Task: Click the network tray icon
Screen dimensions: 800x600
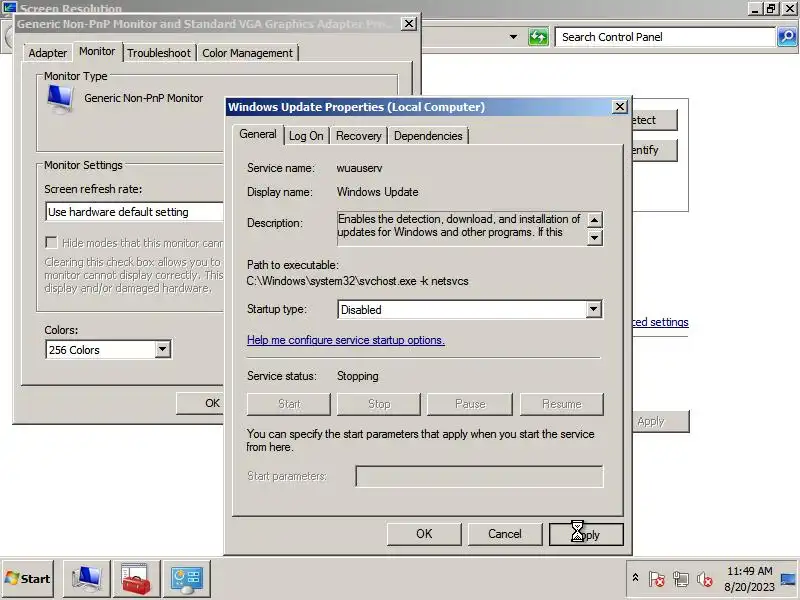Action: [681, 579]
